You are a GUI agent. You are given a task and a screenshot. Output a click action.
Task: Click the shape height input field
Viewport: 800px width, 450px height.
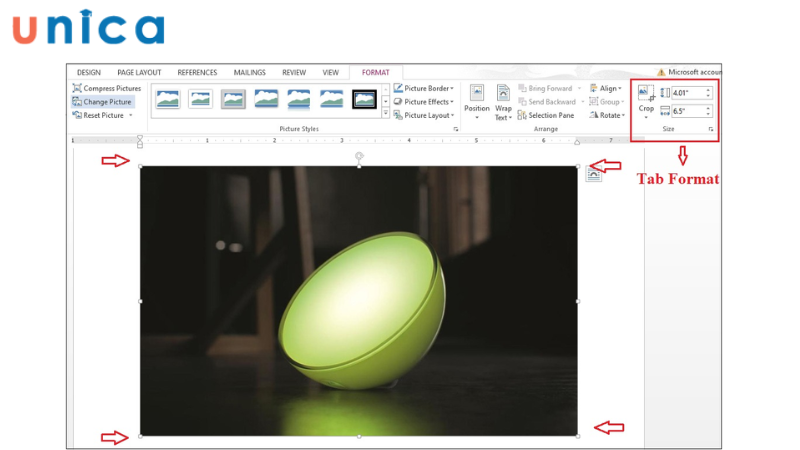pos(687,93)
